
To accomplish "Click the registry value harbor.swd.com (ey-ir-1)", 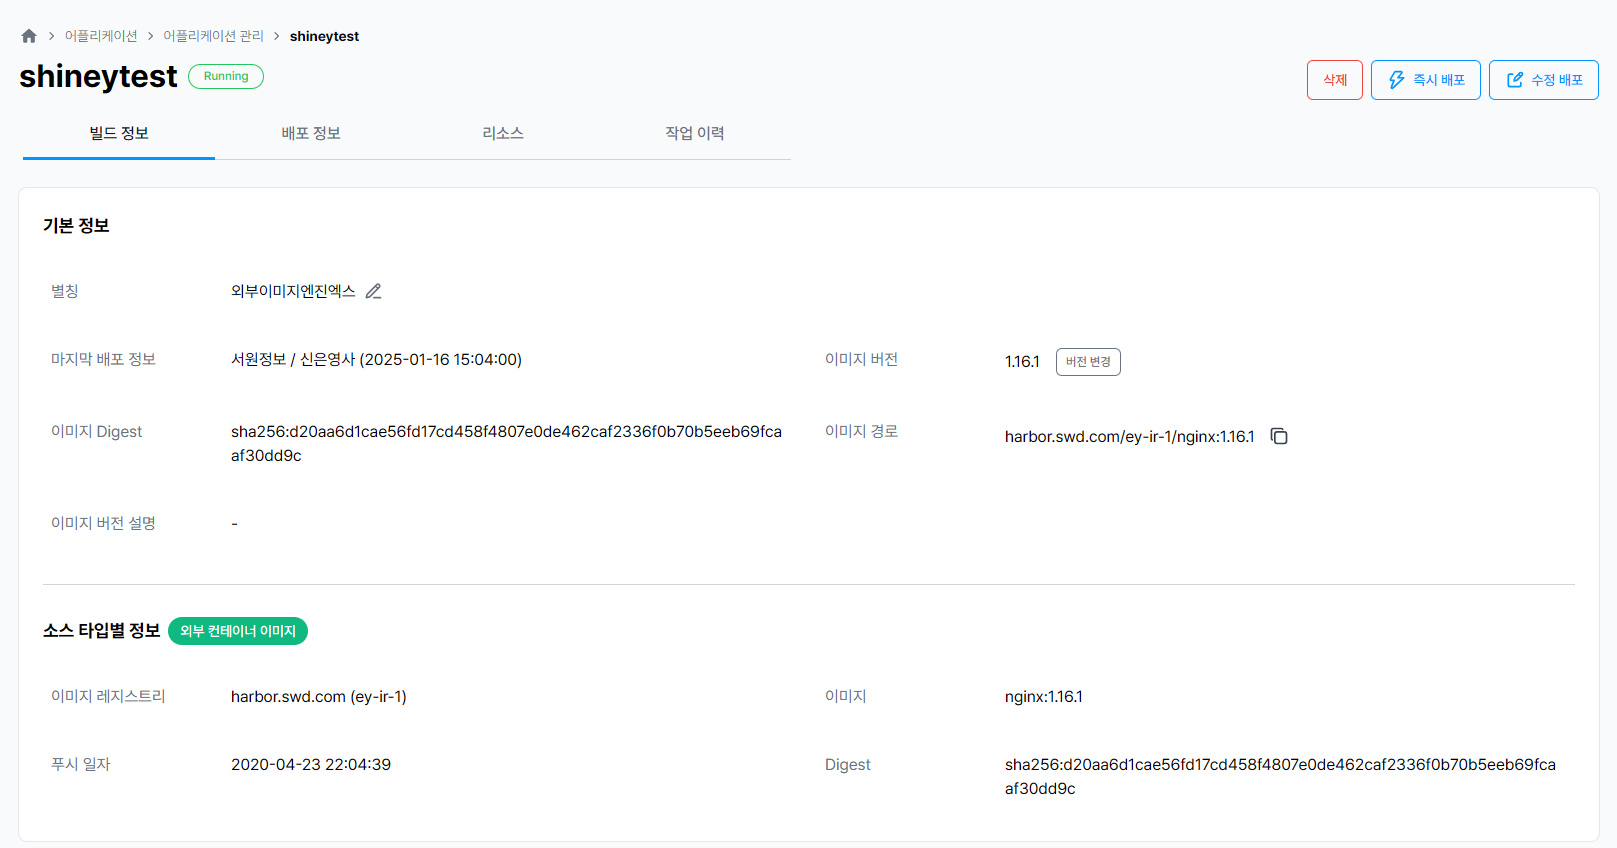I will (319, 697).
